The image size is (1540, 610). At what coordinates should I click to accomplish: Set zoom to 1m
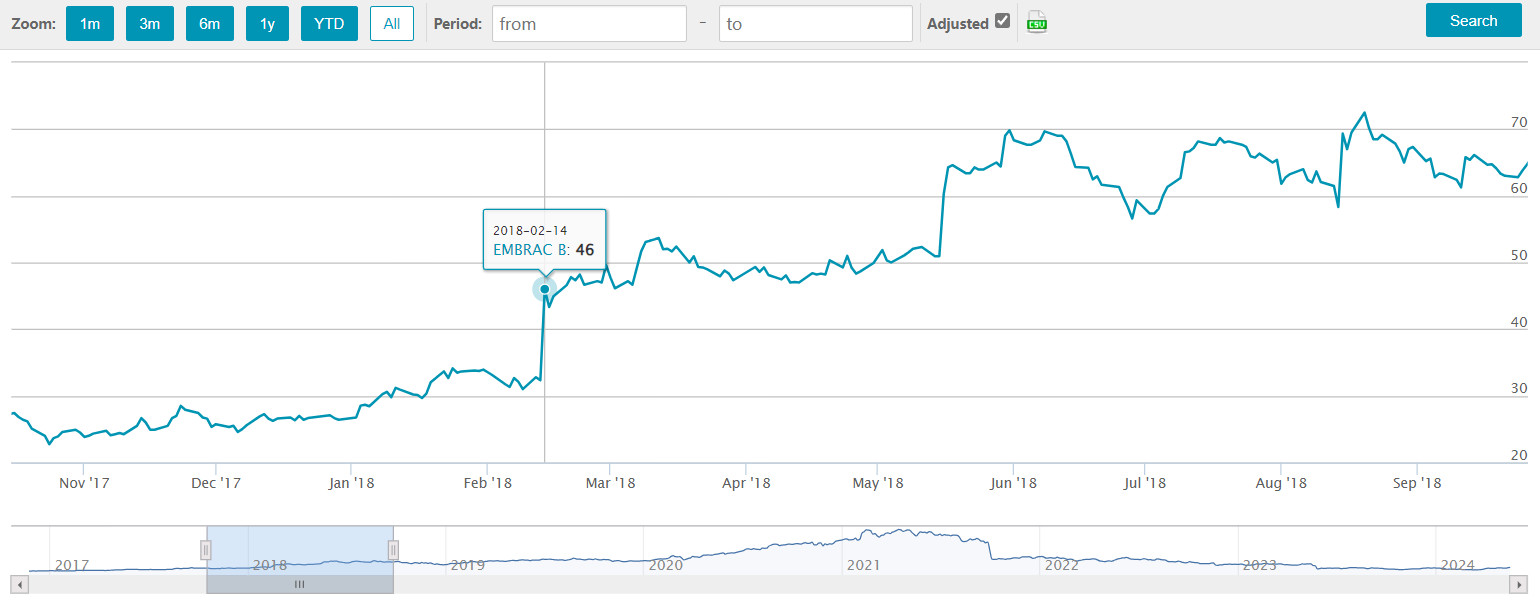click(90, 24)
